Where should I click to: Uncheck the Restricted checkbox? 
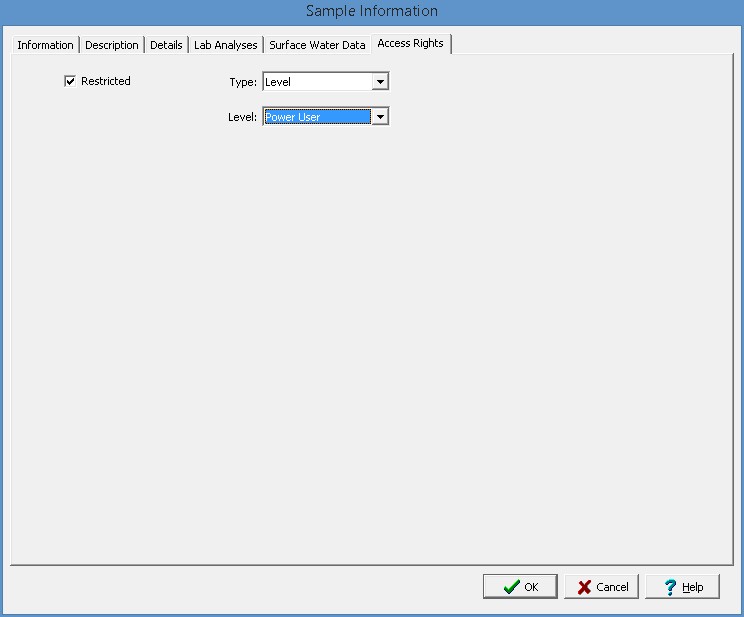[70, 81]
